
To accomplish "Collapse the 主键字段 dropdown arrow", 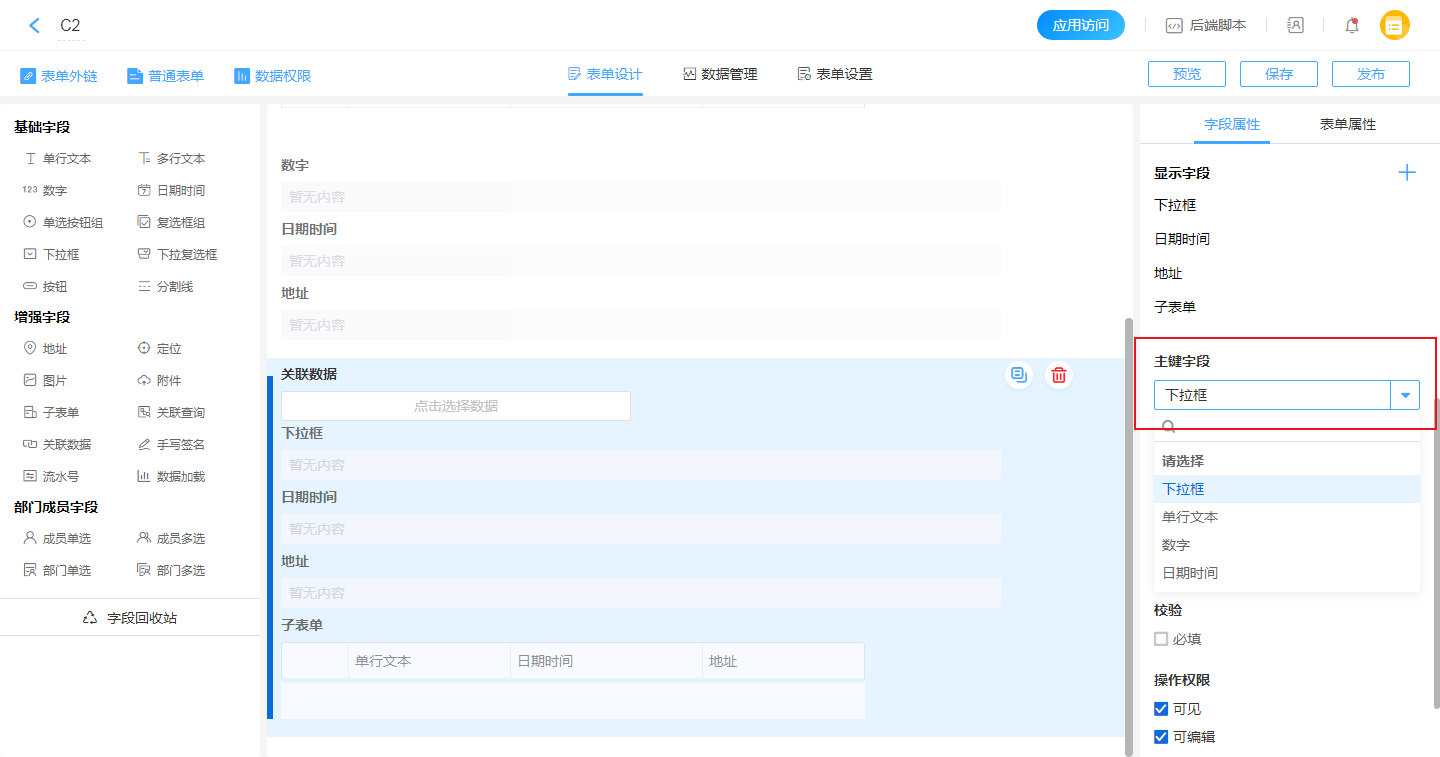I will click(1405, 395).
